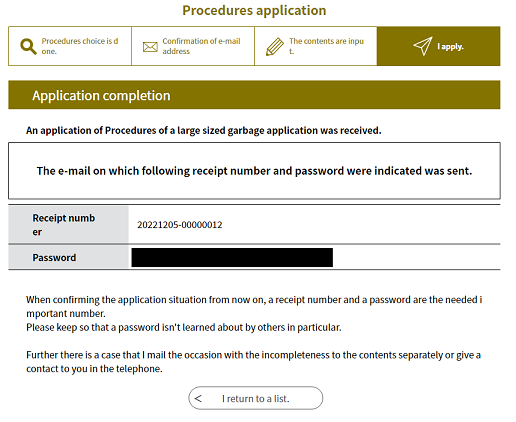Click 'I return to a list.' button
Image resolution: width=516 pixels, height=422 pixels.
[256, 398]
